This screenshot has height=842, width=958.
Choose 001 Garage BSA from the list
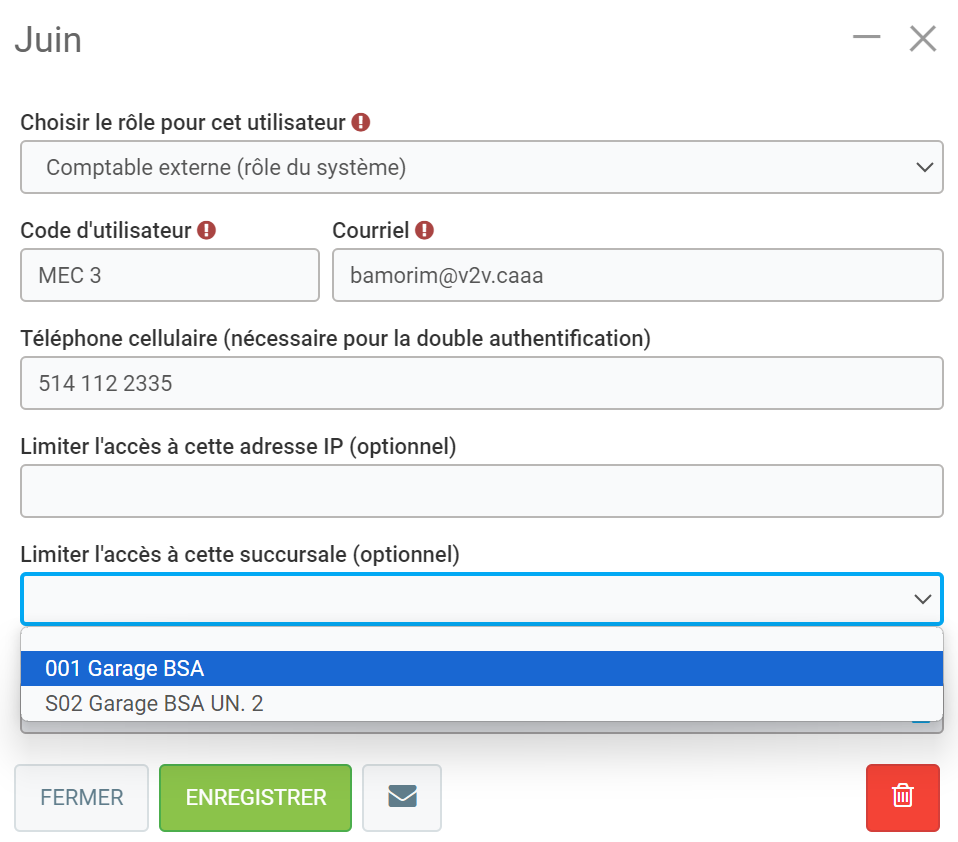point(481,669)
